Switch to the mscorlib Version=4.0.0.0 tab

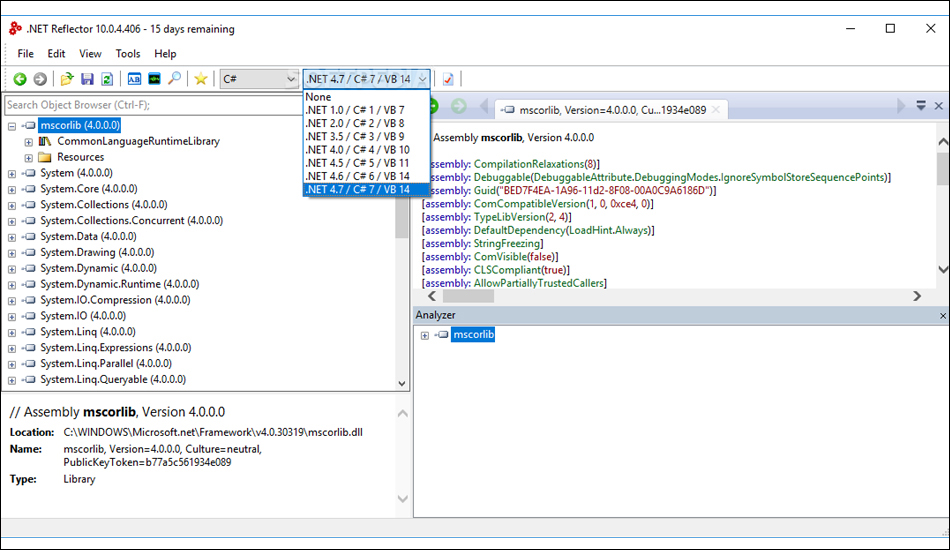611,110
